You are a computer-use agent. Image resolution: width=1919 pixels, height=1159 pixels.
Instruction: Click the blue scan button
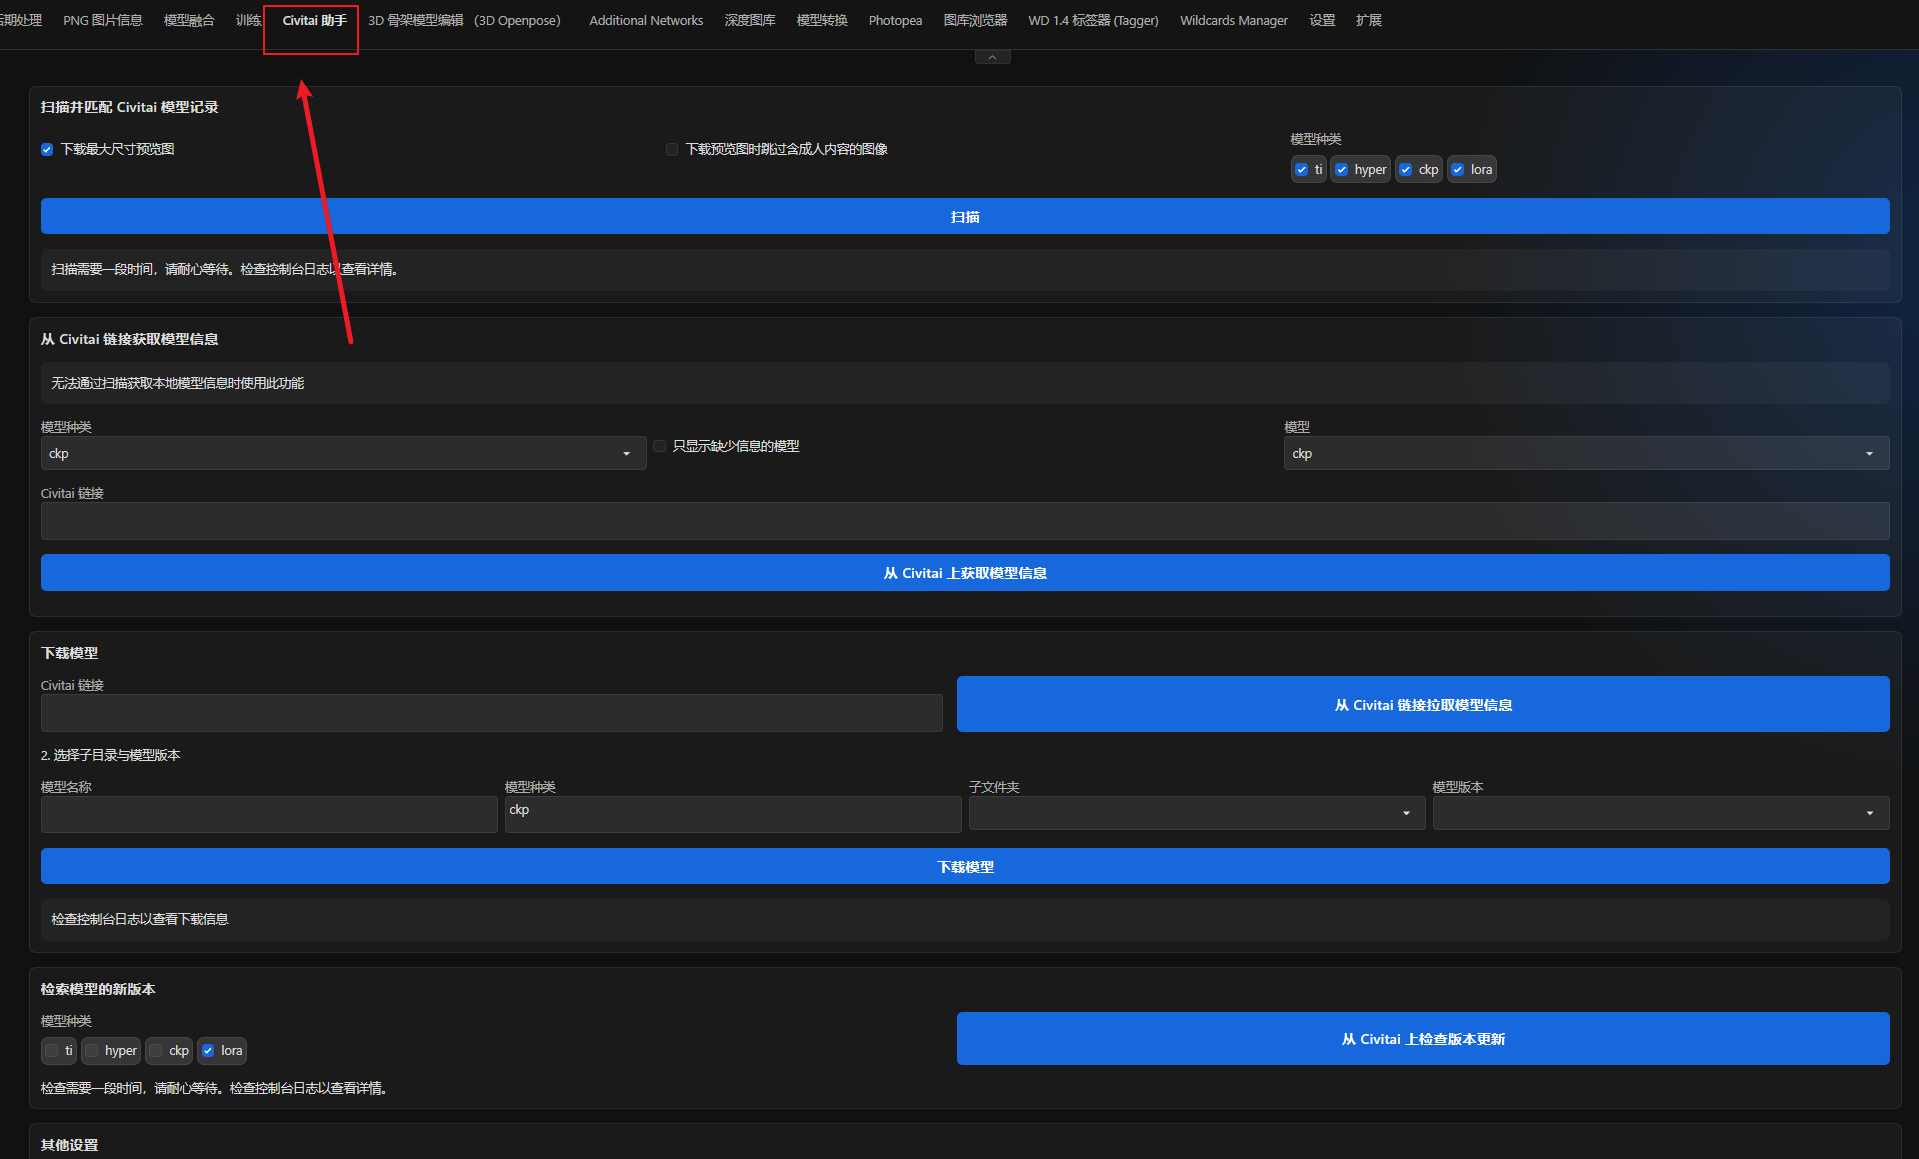pyautogui.click(x=965, y=216)
